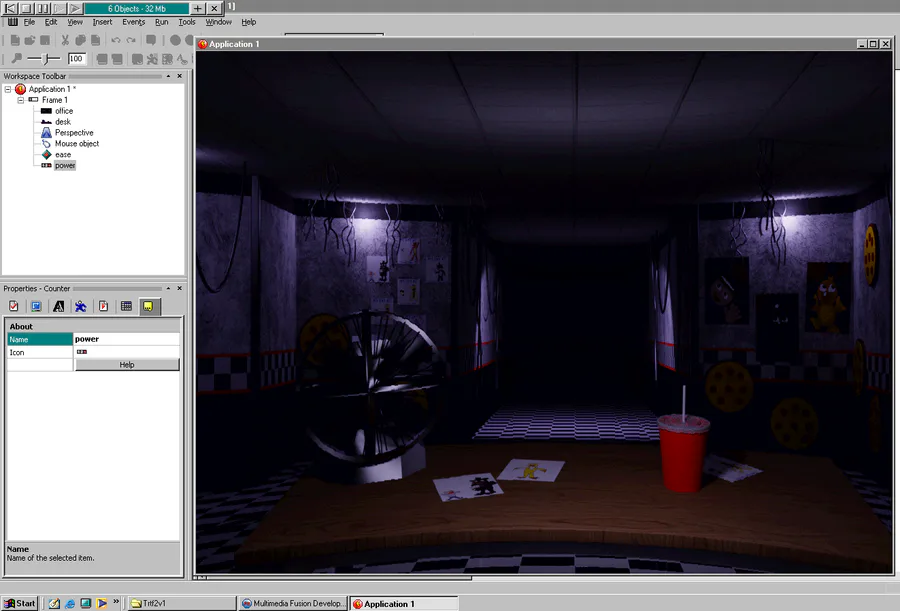Screen dimensions: 900x611
Task: Open the Insert menu
Action: pyautogui.click(x=102, y=22)
